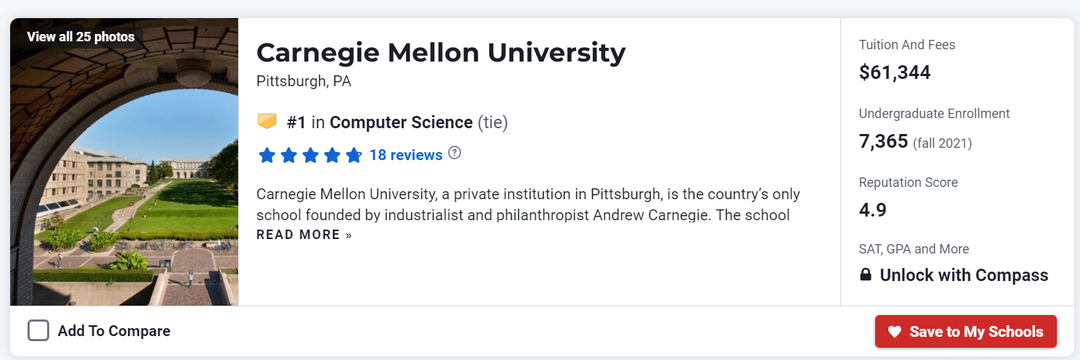Click the Add To Compare label
The image size is (1080, 360).
(114, 331)
